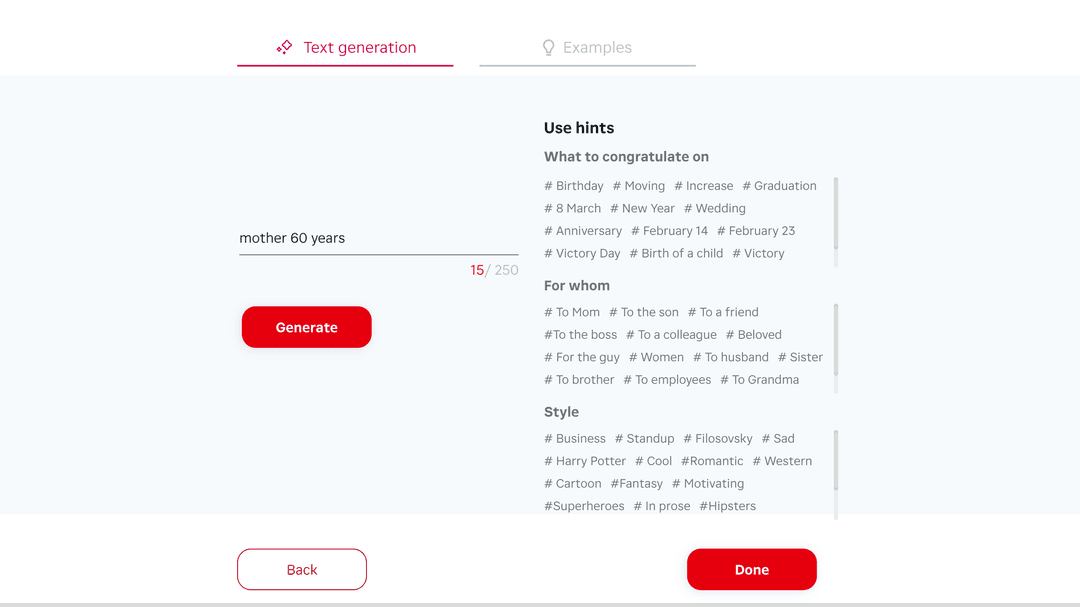Pick the #Harry Potter style
The image size is (1080, 607).
[585, 460]
